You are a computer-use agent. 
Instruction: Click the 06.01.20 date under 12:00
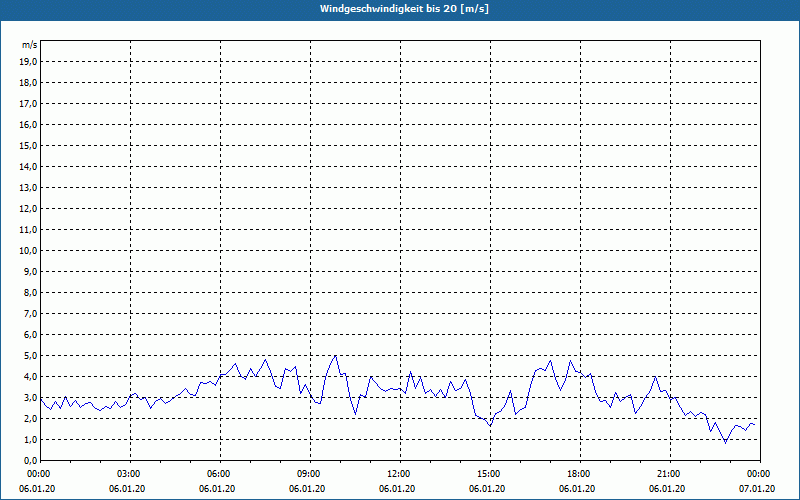(x=397, y=489)
